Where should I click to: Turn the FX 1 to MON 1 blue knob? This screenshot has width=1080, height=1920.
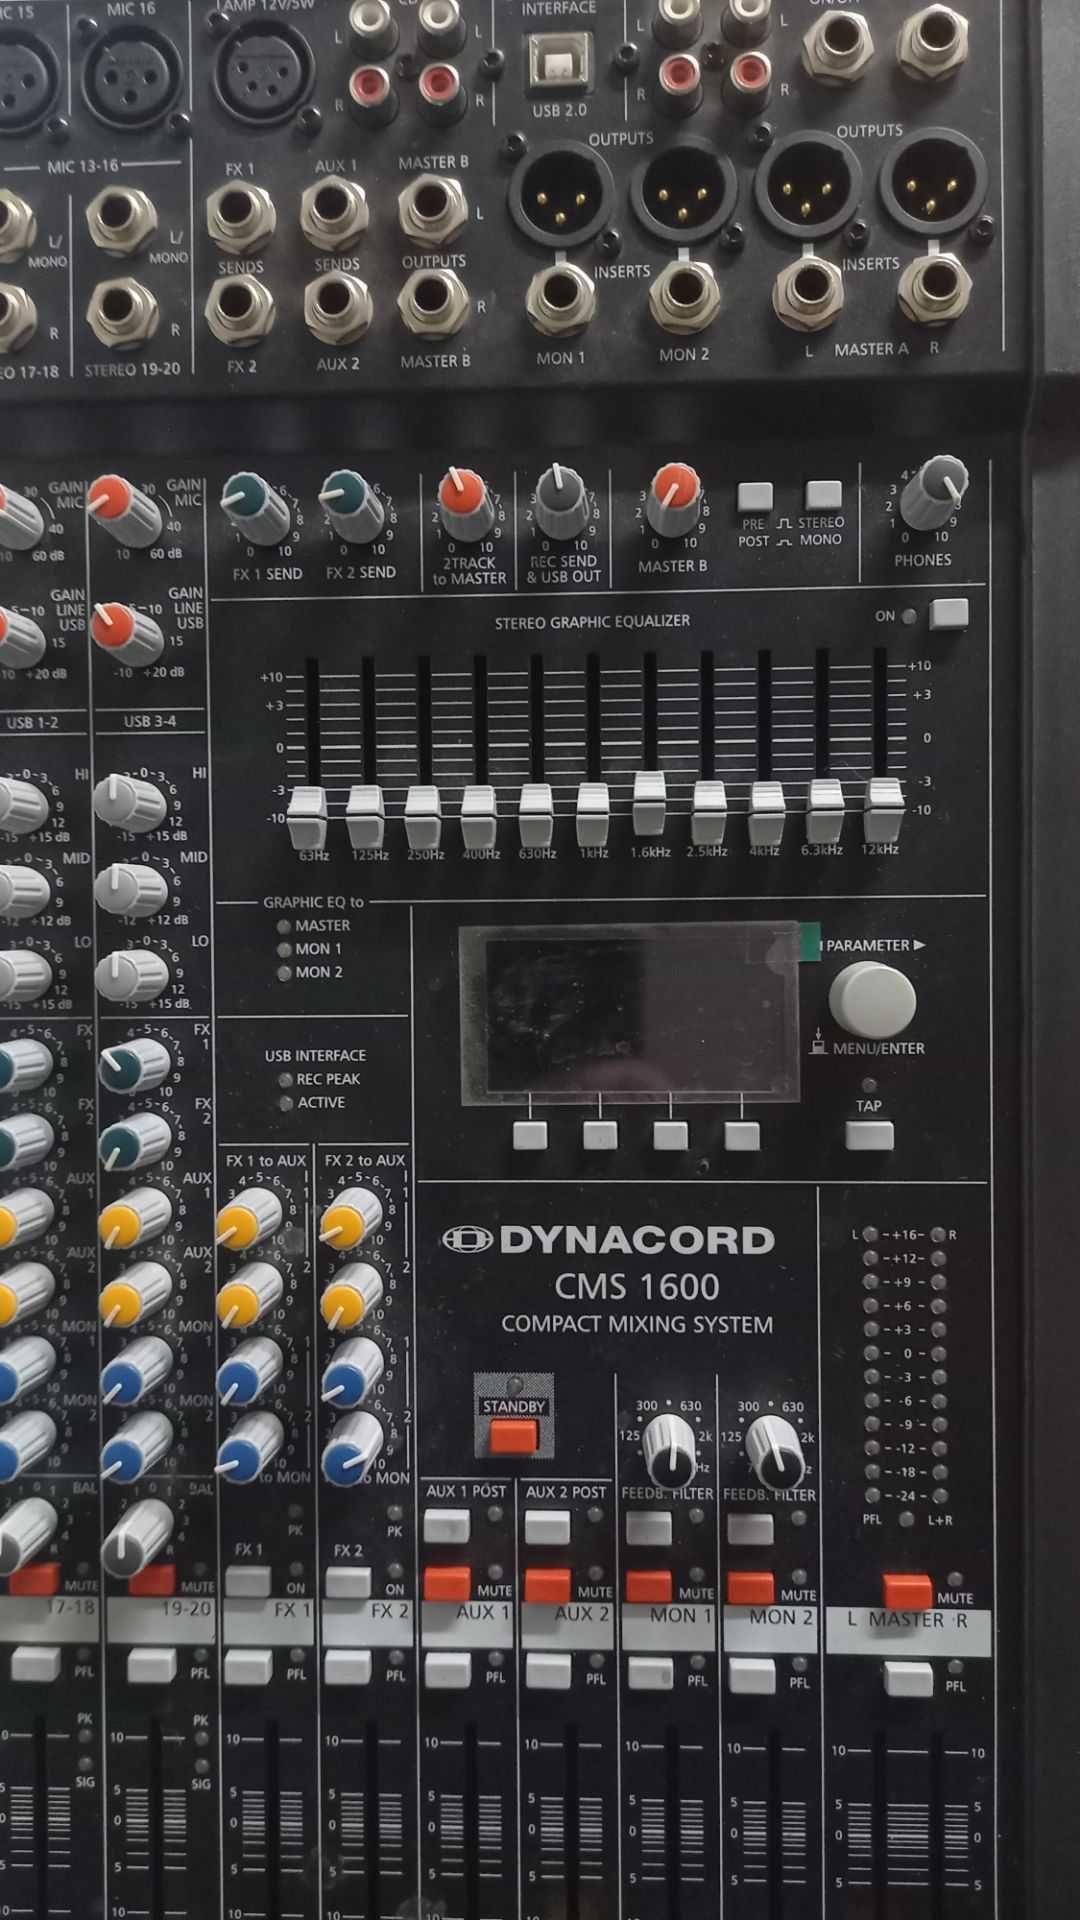point(248,1372)
